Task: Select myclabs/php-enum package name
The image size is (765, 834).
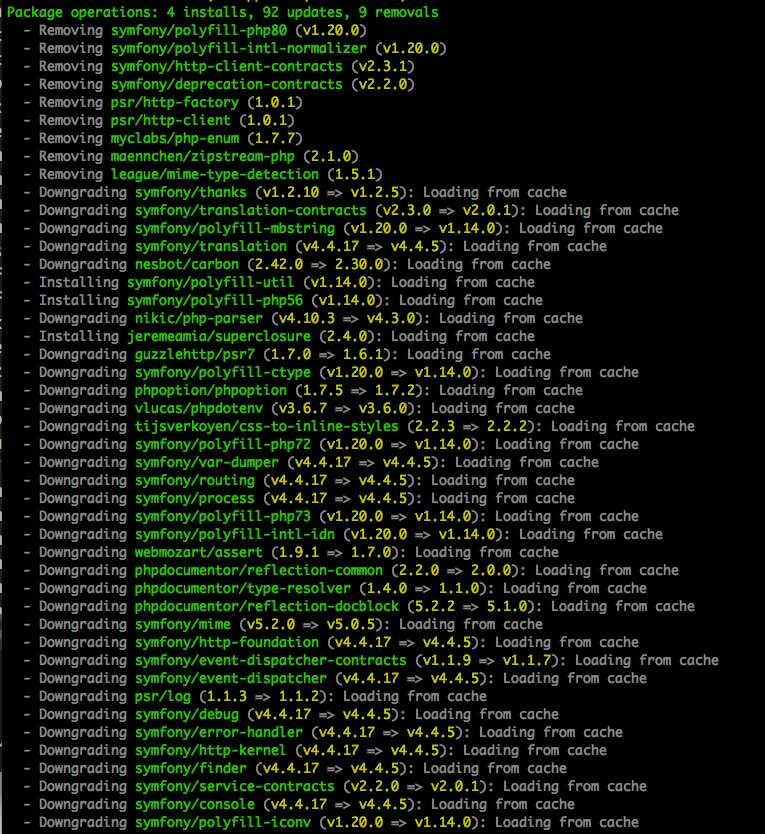Action: (x=174, y=138)
